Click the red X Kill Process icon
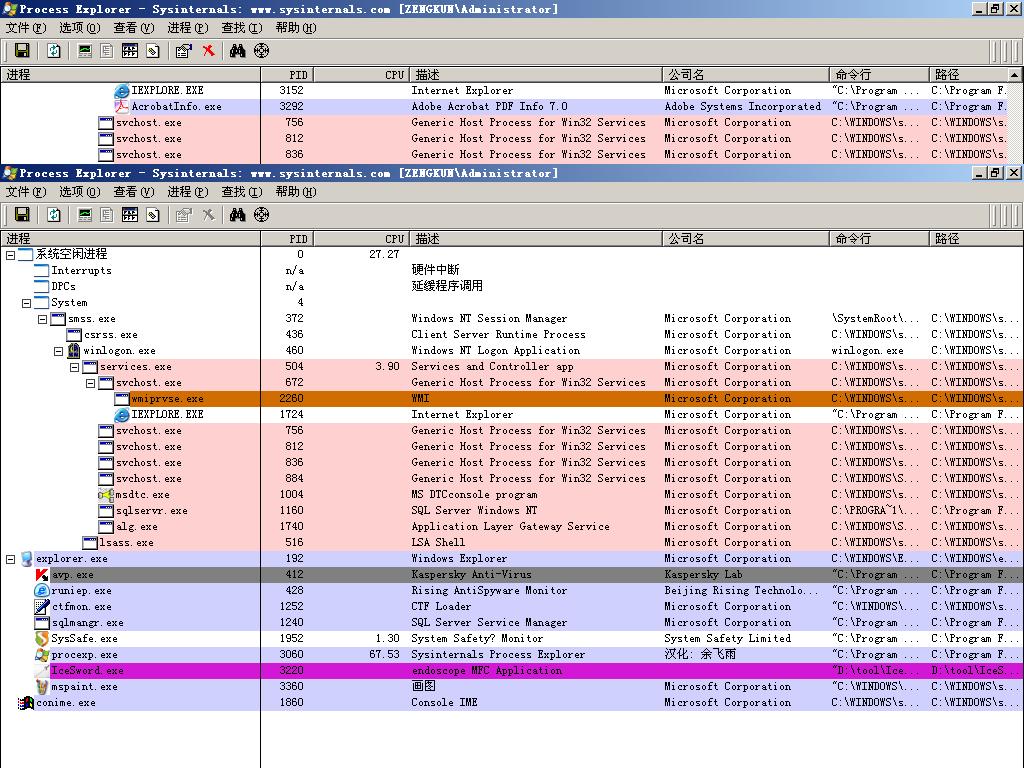The image size is (1024, 768). pos(208,51)
